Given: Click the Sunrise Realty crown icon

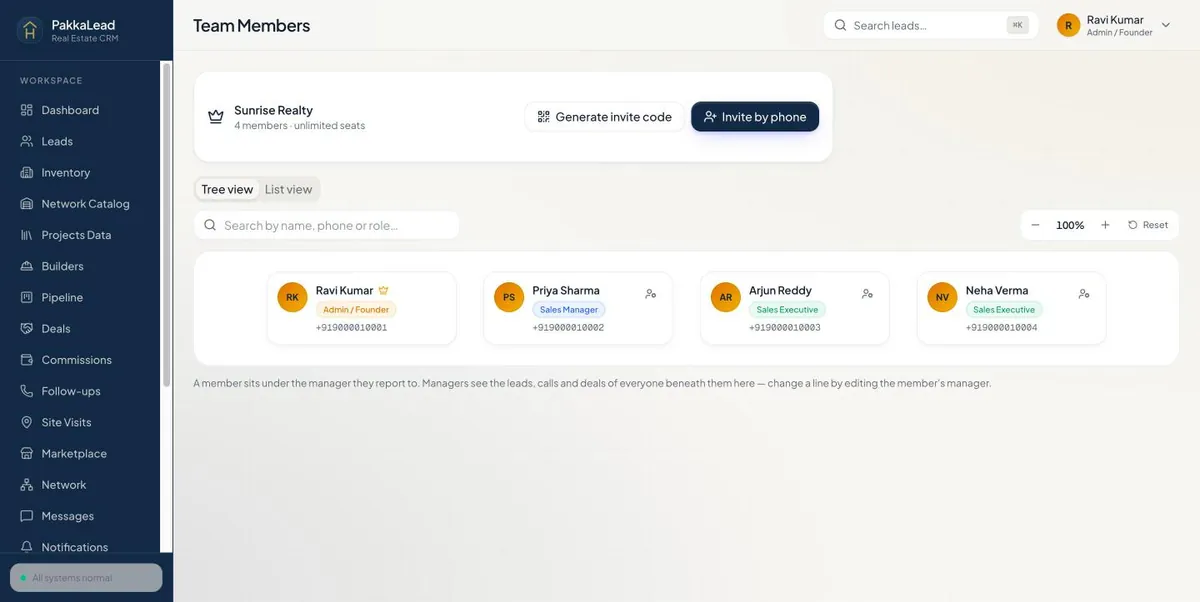Looking at the screenshot, I should point(216,117).
